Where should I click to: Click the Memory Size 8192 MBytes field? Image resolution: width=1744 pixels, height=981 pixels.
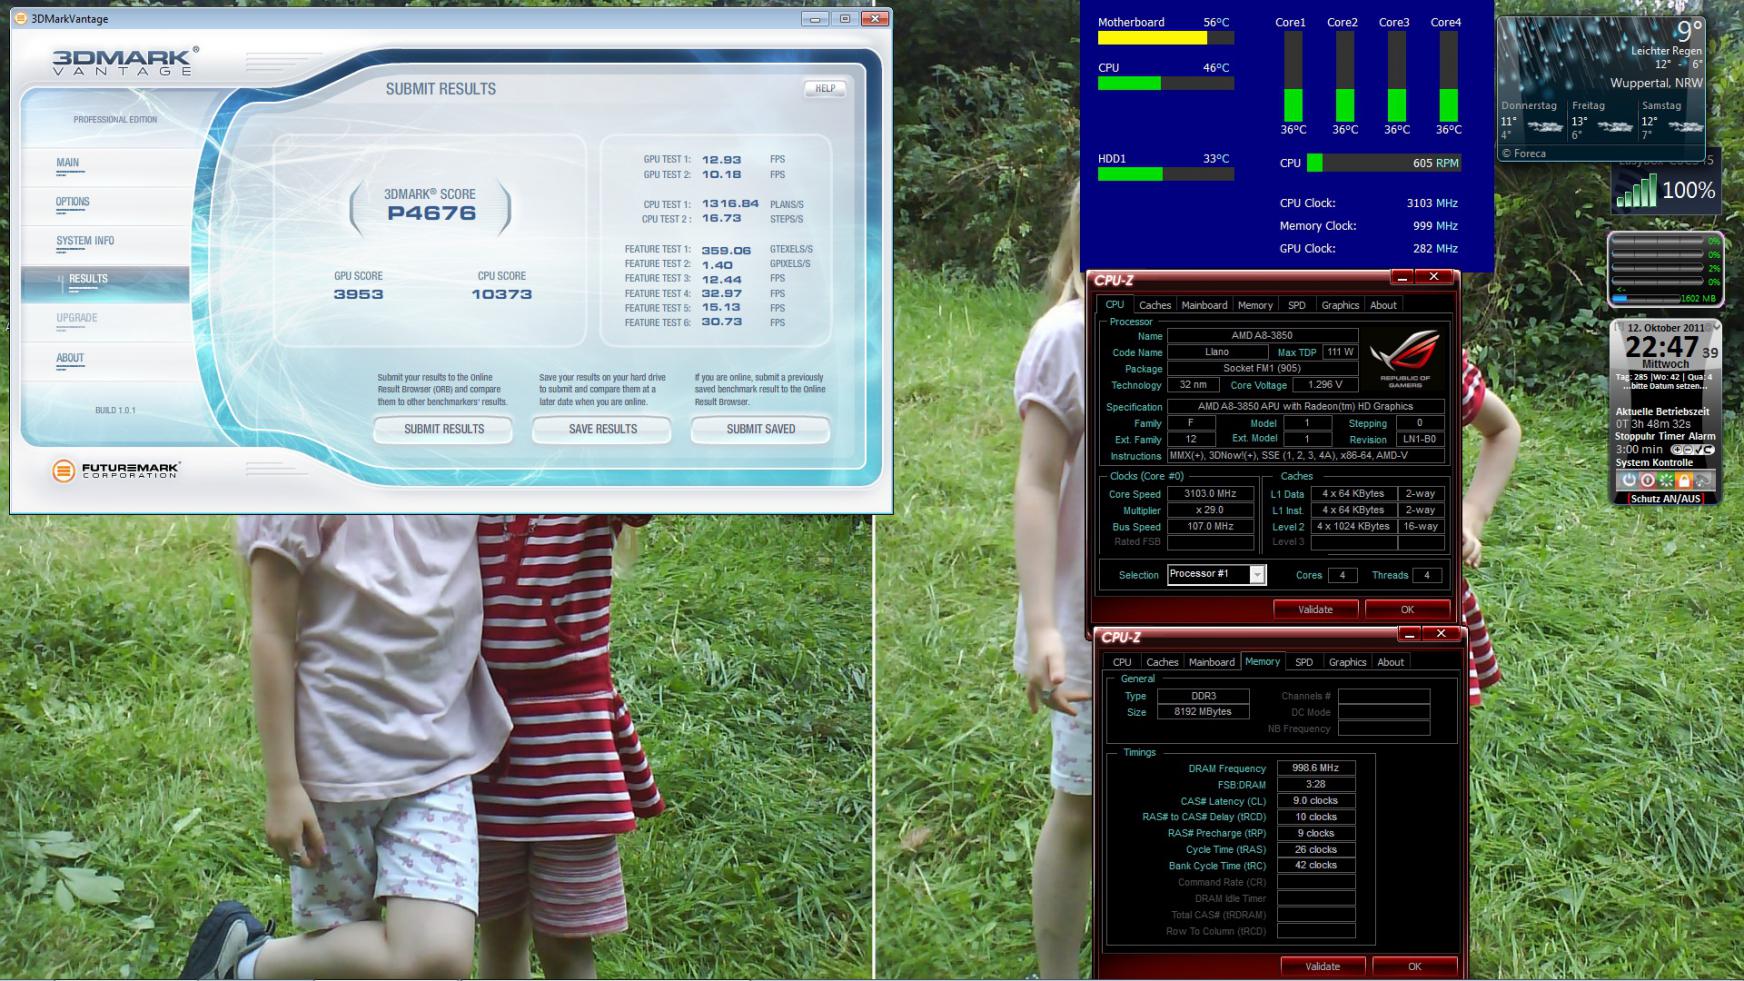(x=1203, y=712)
